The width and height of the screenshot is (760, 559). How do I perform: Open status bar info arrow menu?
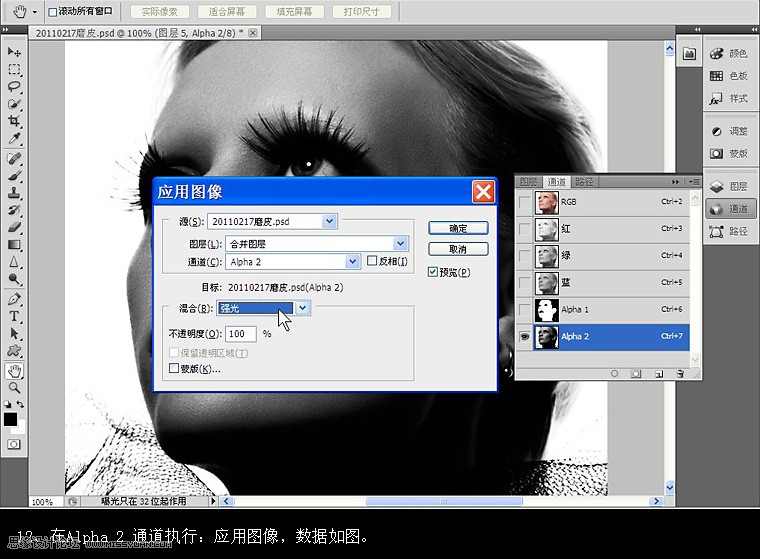[213, 501]
